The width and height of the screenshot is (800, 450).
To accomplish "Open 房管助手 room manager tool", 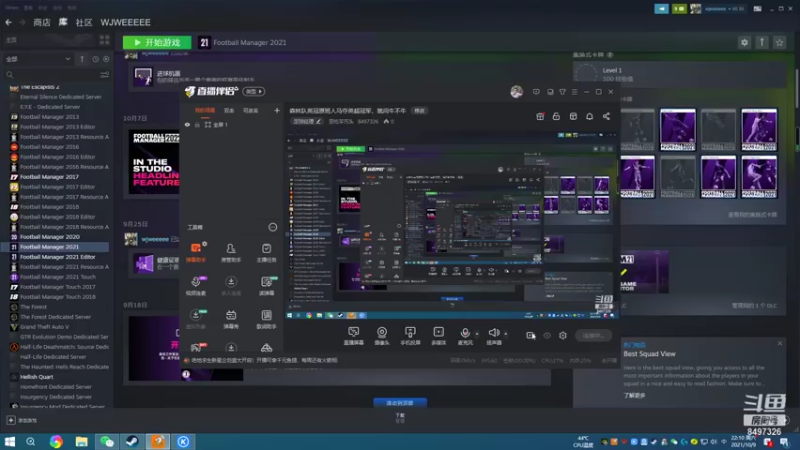I will coord(231,253).
